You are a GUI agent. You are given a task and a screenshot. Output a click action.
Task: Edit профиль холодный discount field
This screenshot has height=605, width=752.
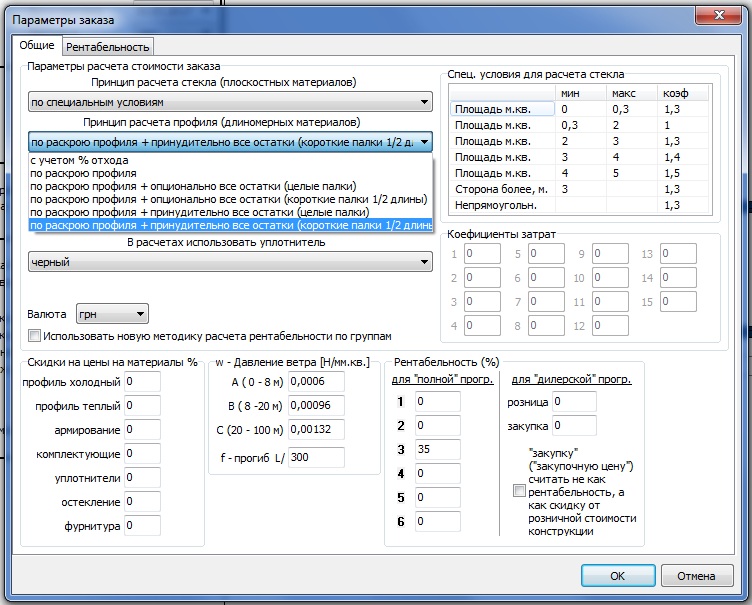pyautogui.click(x=142, y=382)
